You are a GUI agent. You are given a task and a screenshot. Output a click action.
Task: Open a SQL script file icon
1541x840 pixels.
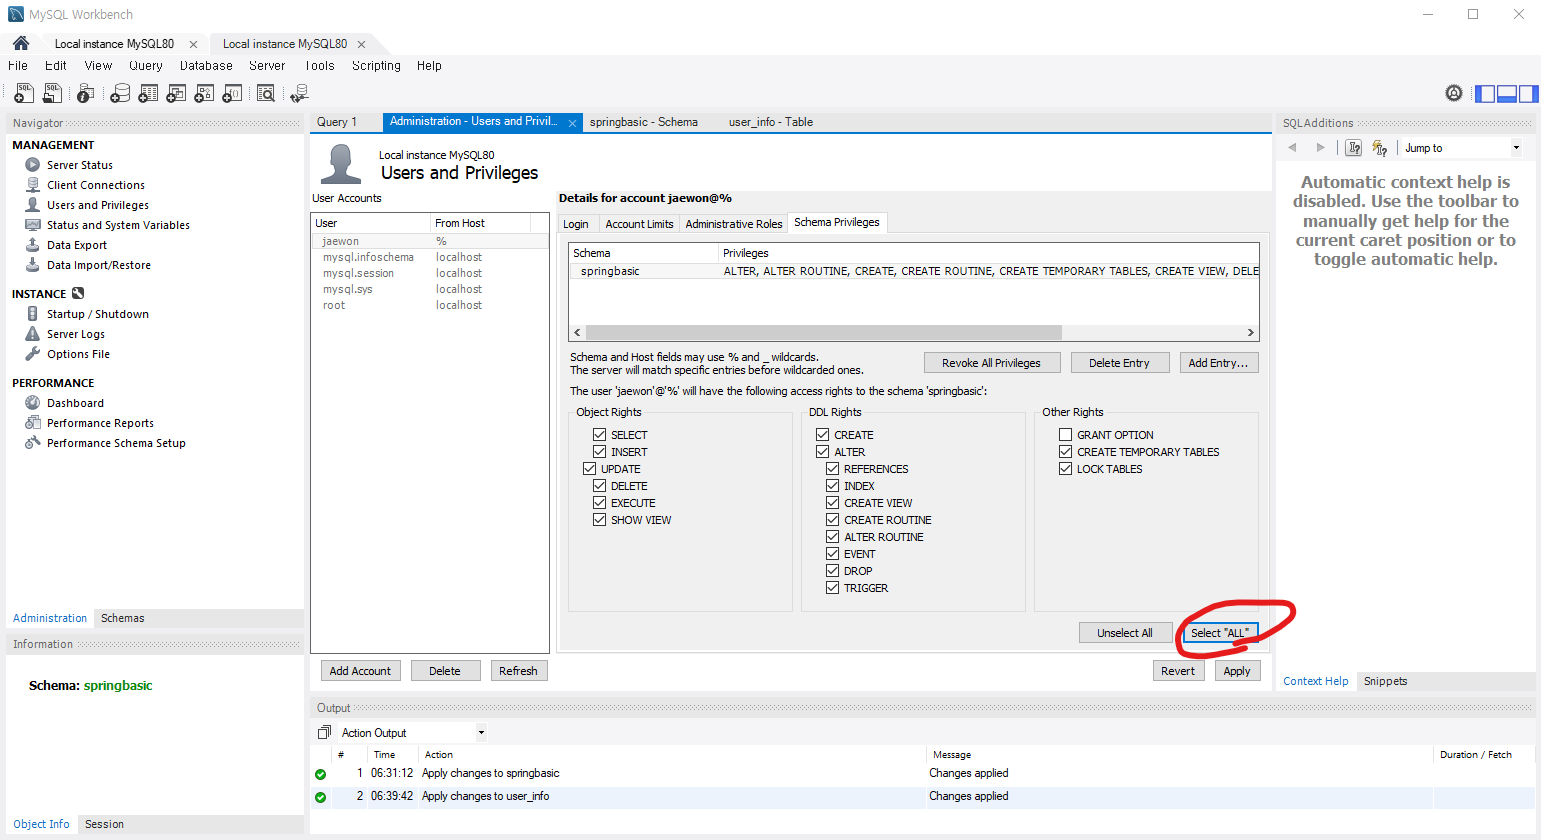tap(52, 93)
